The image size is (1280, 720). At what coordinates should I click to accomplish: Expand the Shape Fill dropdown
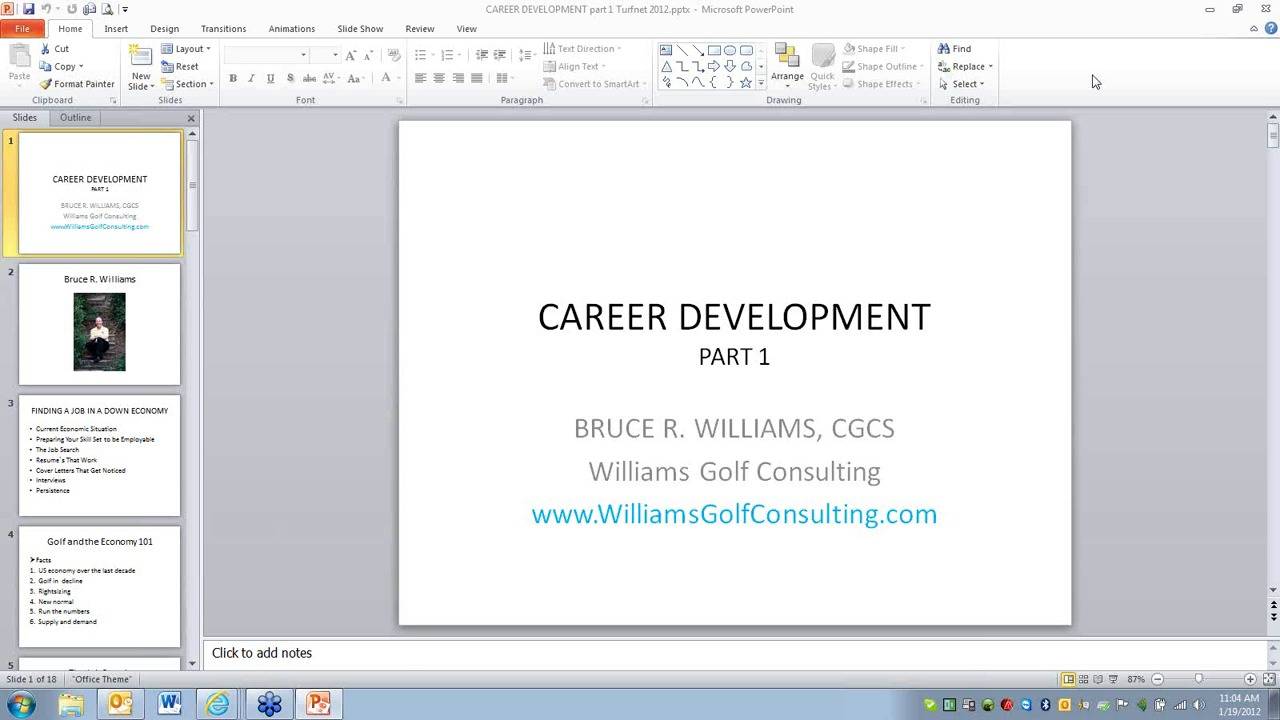pyautogui.click(x=902, y=48)
